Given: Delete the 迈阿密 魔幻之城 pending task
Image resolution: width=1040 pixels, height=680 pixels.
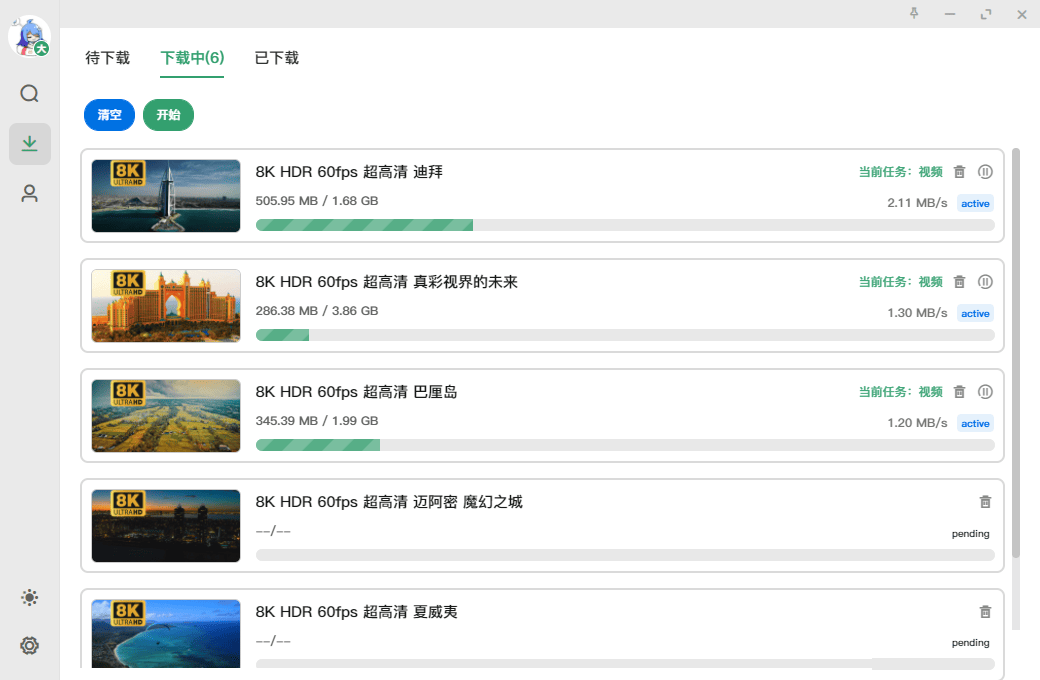Looking at the screenshot, I should pyautogui.click(x=985, y=501).
